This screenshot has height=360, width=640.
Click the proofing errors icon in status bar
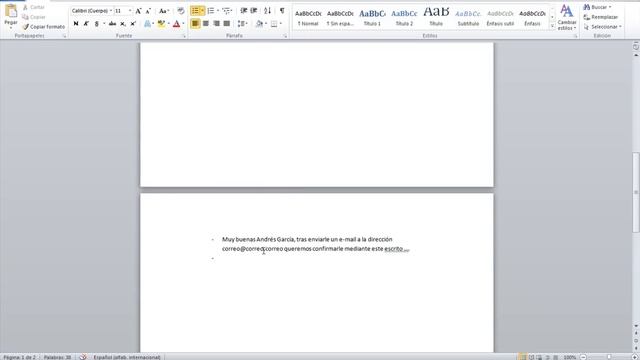(x=83, y=357)
